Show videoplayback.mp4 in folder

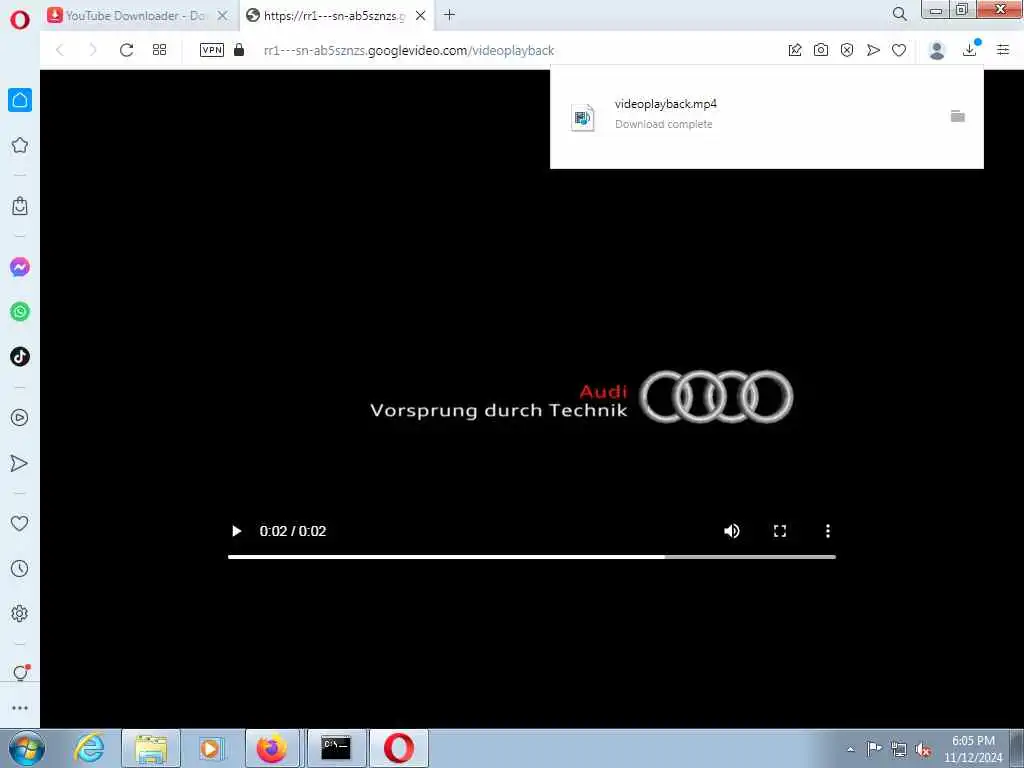[x=957, y=116]
